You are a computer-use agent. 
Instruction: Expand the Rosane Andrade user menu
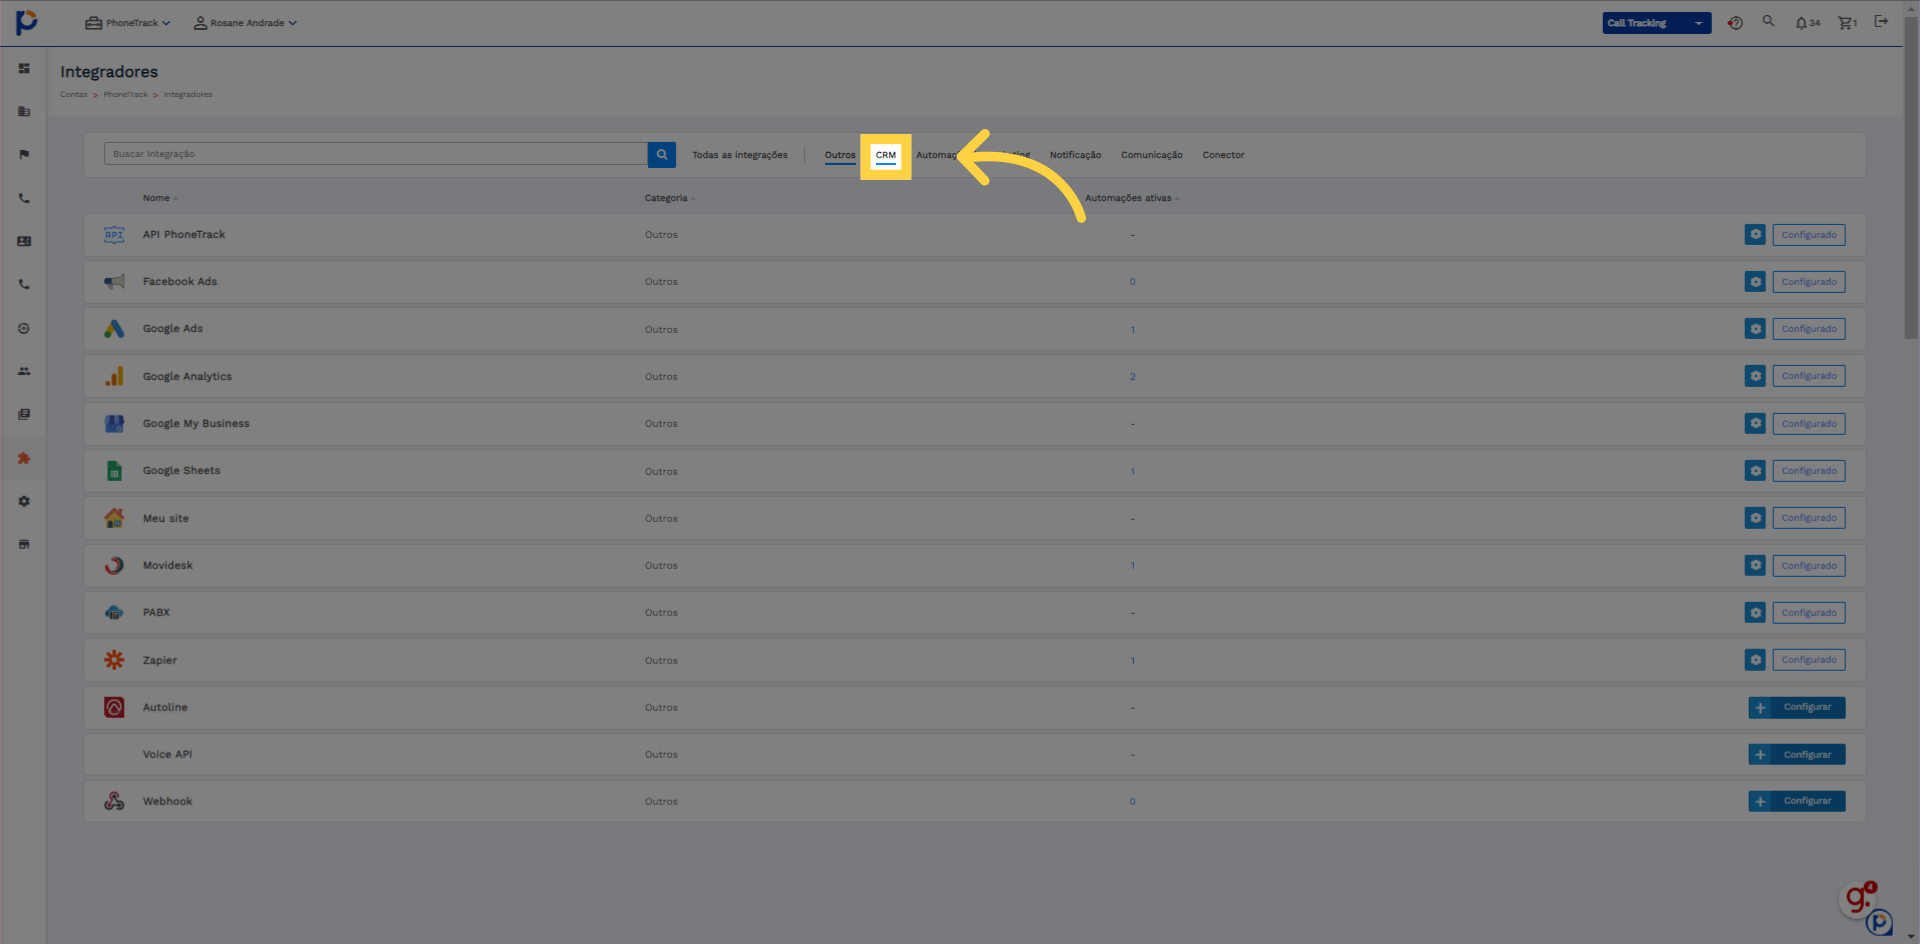(x=245, y=23)
